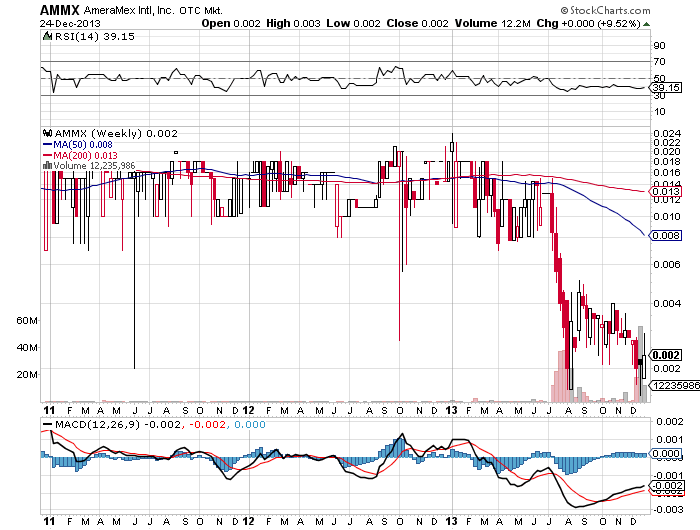Click the green up-arrow change indicator
Image resolution: width=700 pixels, height=530 pixels.
[x=646, y=24]
